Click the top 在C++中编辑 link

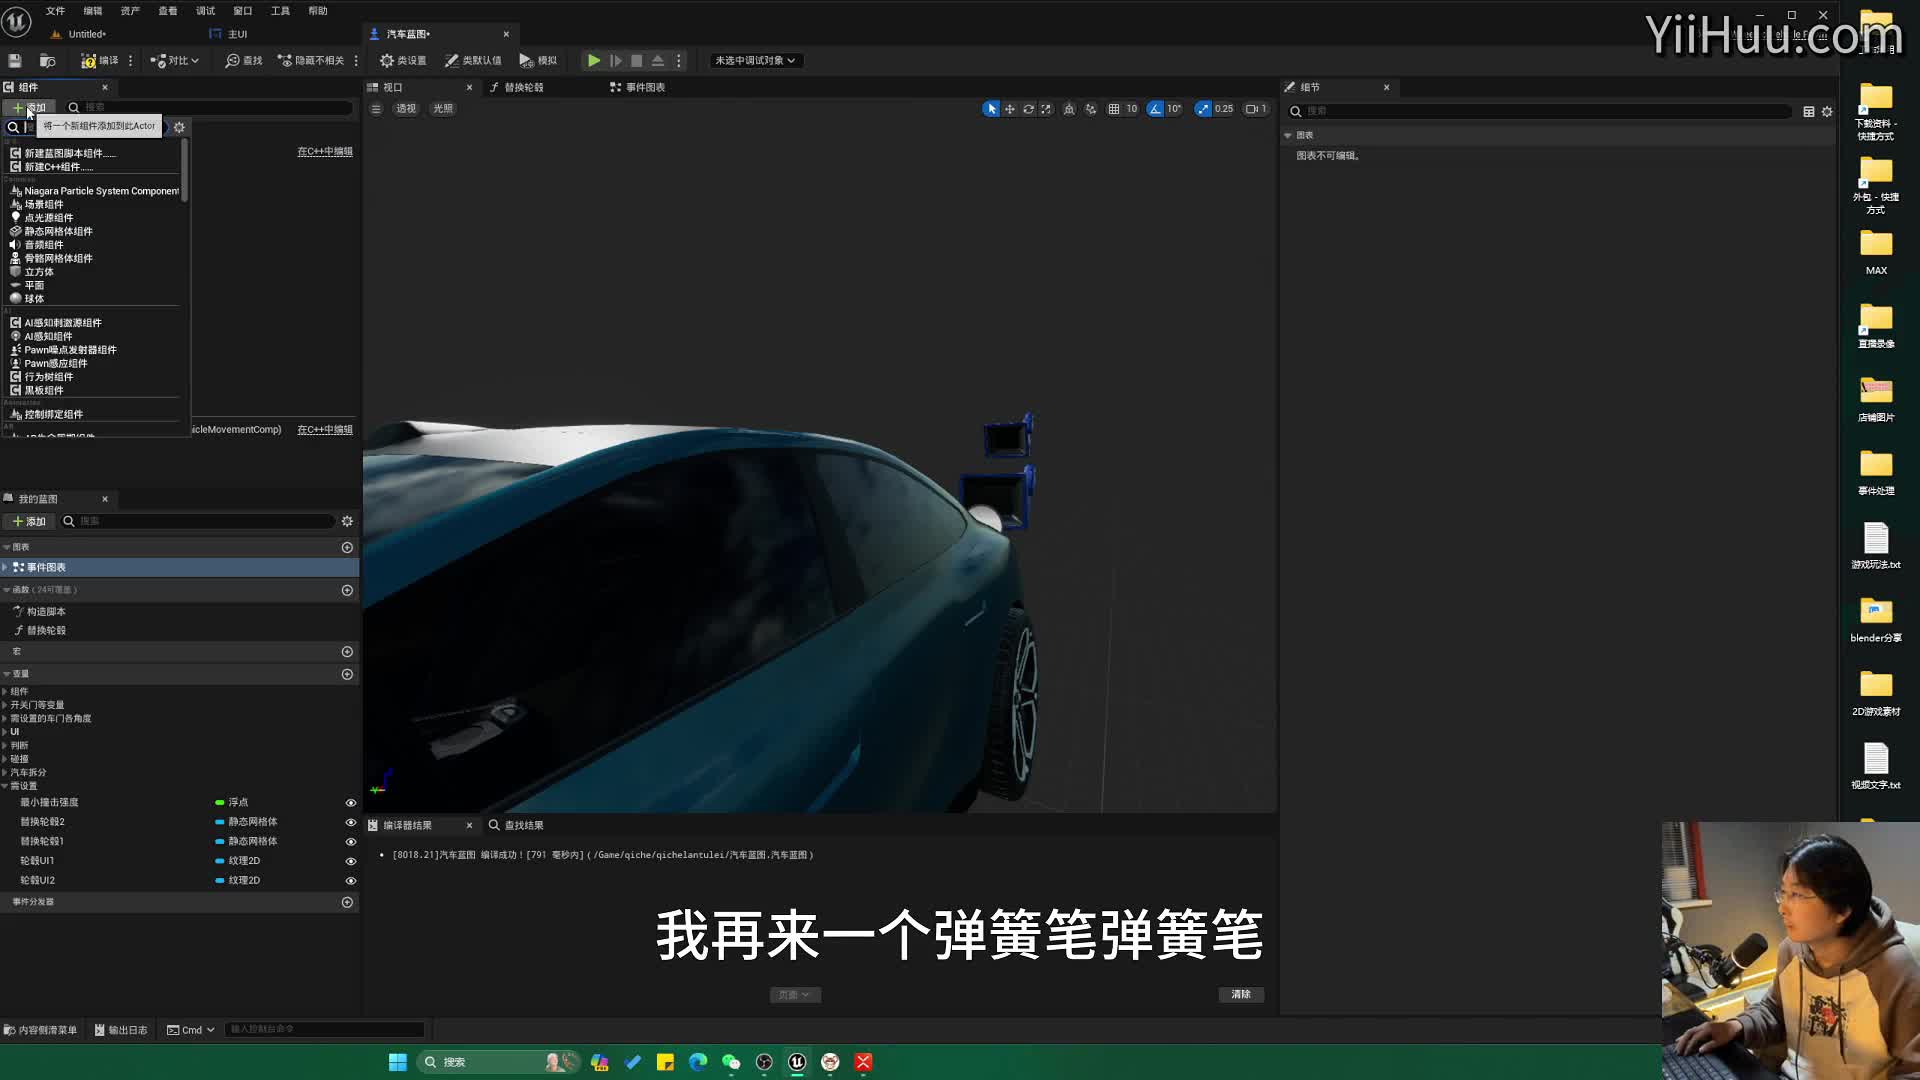[x=325, y=152]
